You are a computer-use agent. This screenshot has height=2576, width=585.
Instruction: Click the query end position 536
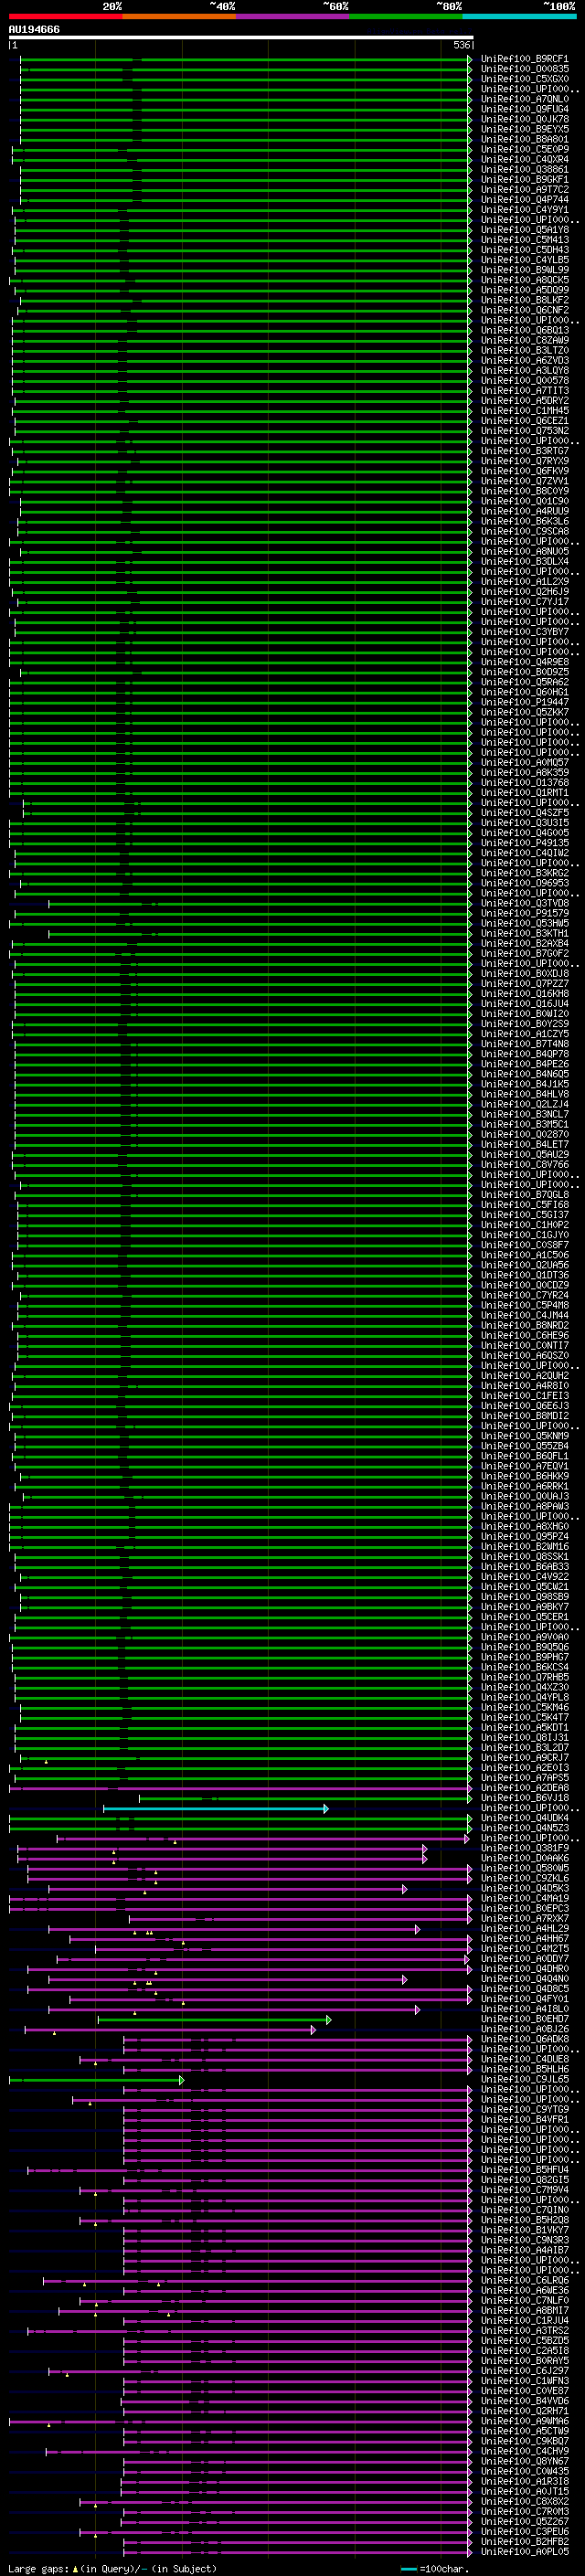461,45
